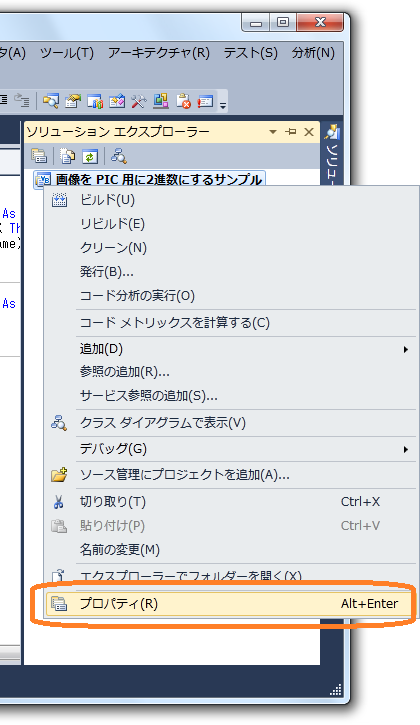Open the toolbar overflow options arrow
Viewport: 420px width, 725px height.
pos(223,106)
